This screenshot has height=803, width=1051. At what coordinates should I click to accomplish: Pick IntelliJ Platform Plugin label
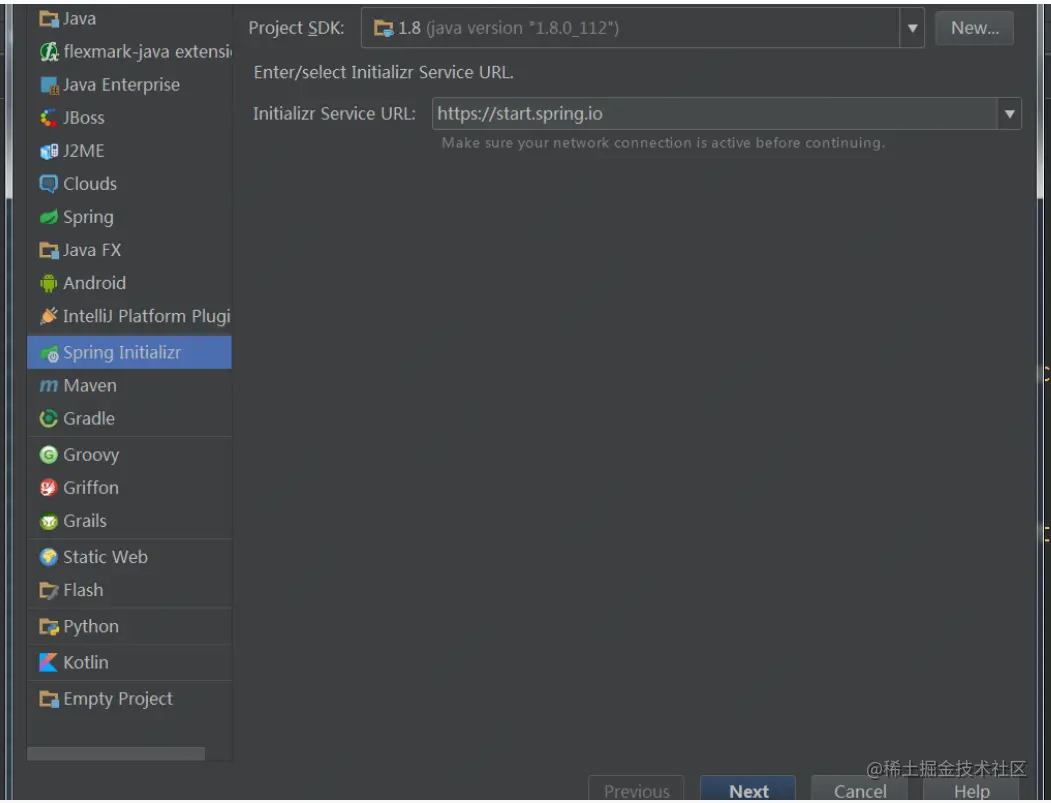tap(147, 316)
